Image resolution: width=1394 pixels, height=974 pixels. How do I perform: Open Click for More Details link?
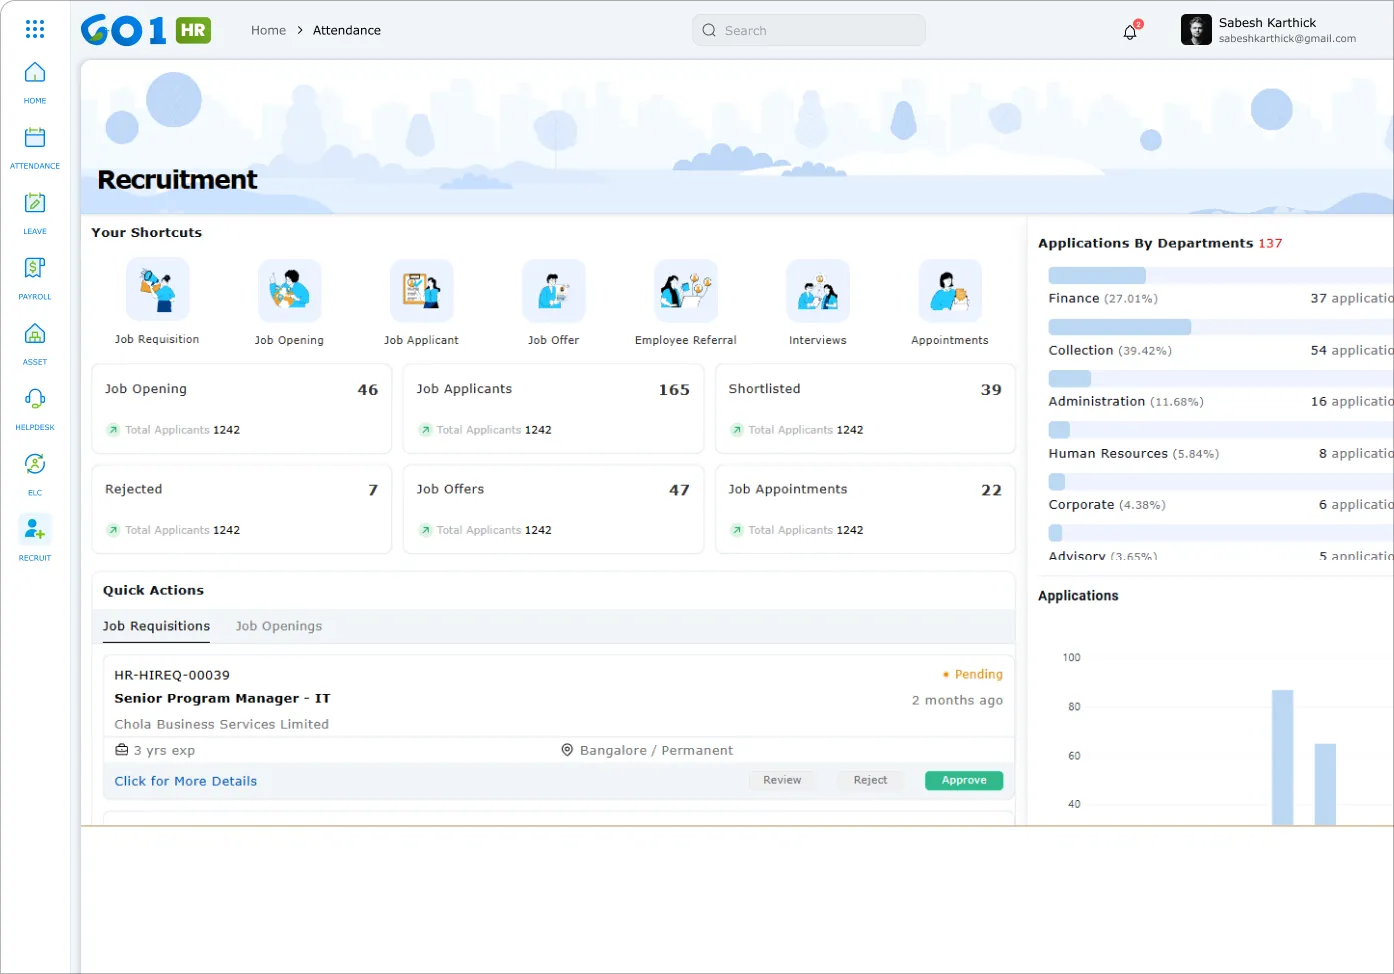[185, 781]
